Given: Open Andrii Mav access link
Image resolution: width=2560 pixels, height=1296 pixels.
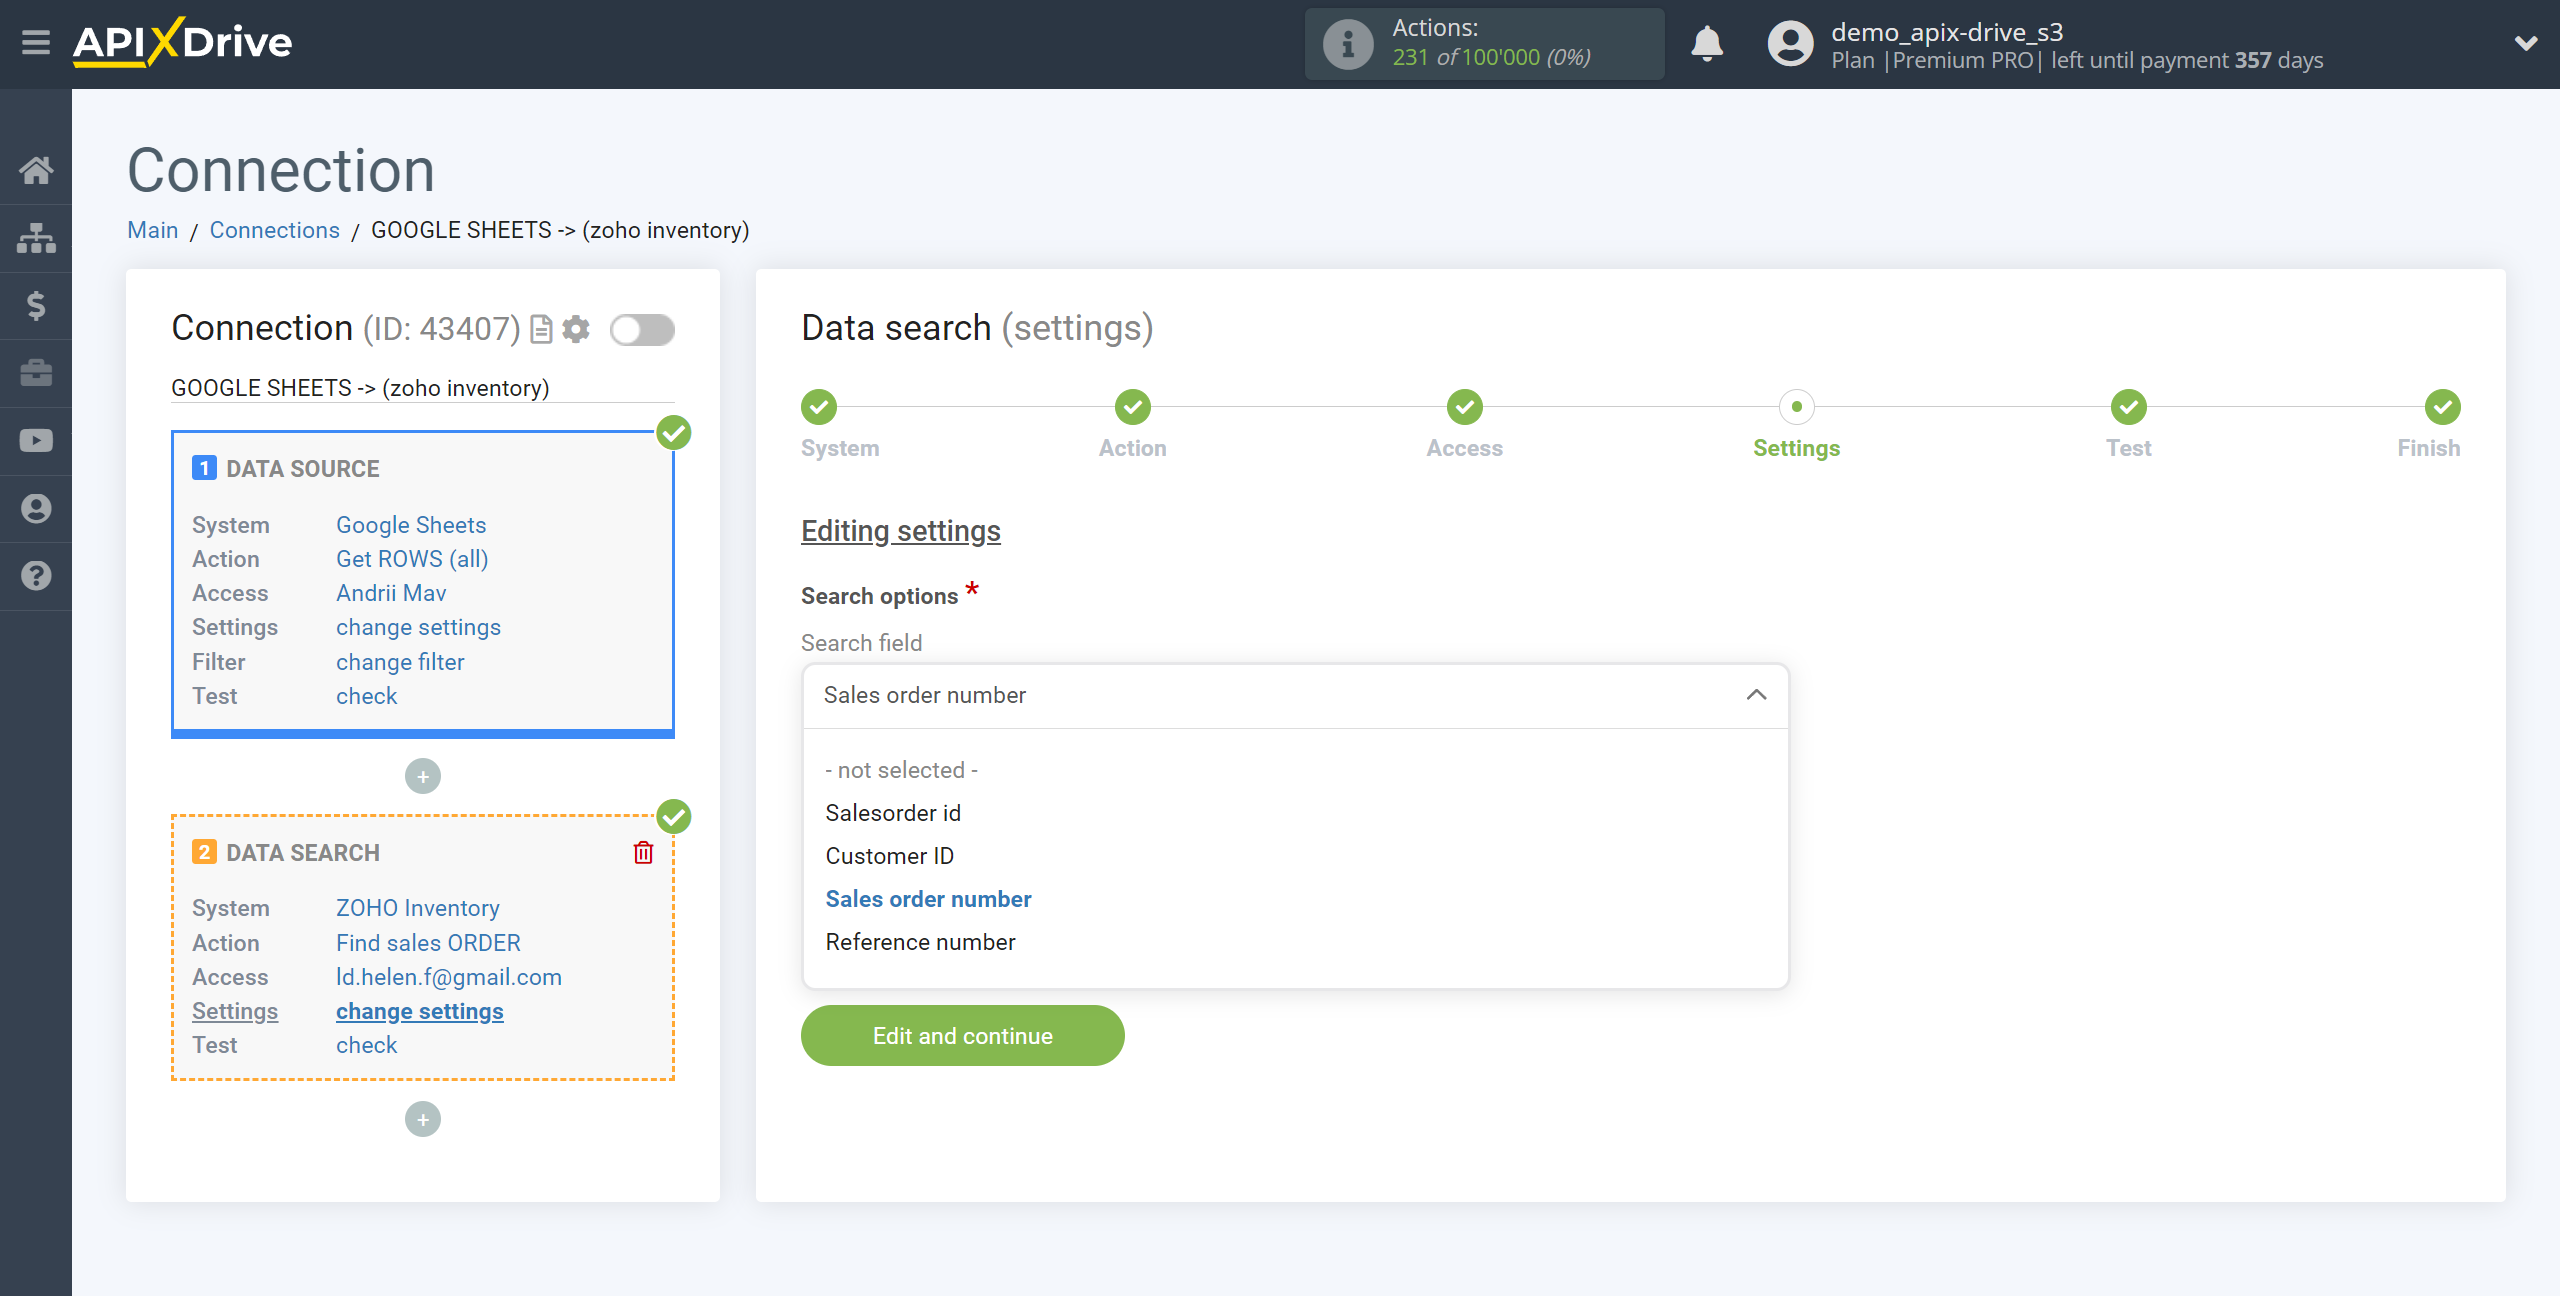Looking at the screenshot, I should [391, 593].
